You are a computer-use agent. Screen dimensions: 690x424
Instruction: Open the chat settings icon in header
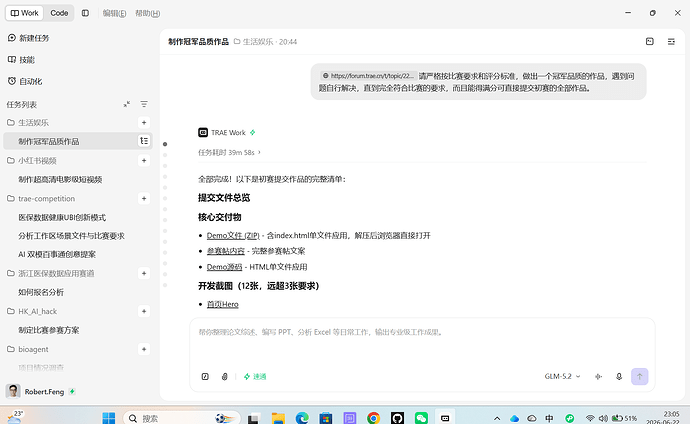[671, 41]
